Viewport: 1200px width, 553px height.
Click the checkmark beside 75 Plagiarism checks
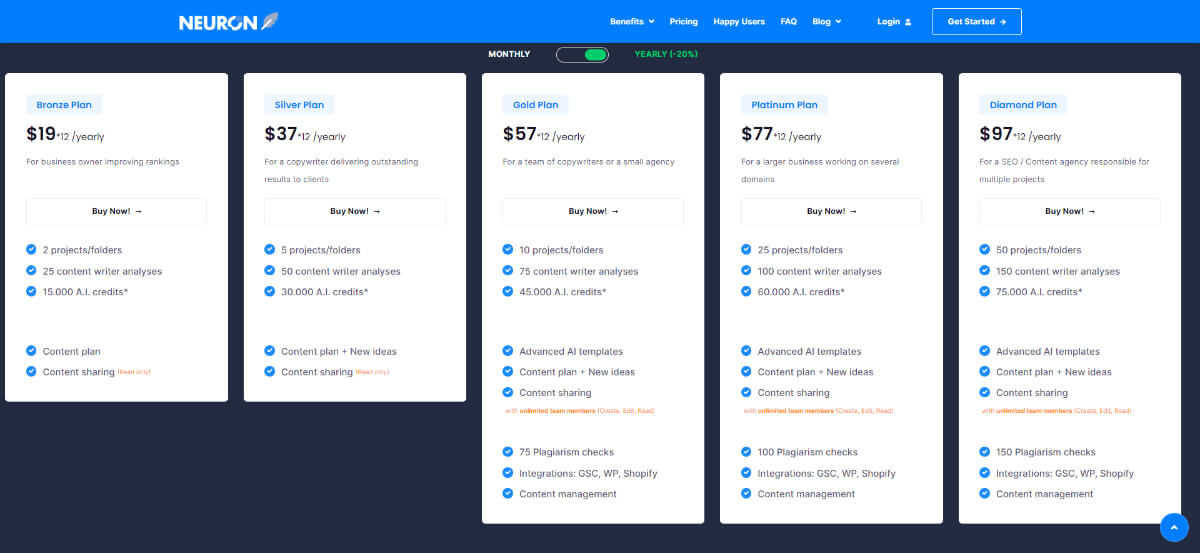coord(508,452)
